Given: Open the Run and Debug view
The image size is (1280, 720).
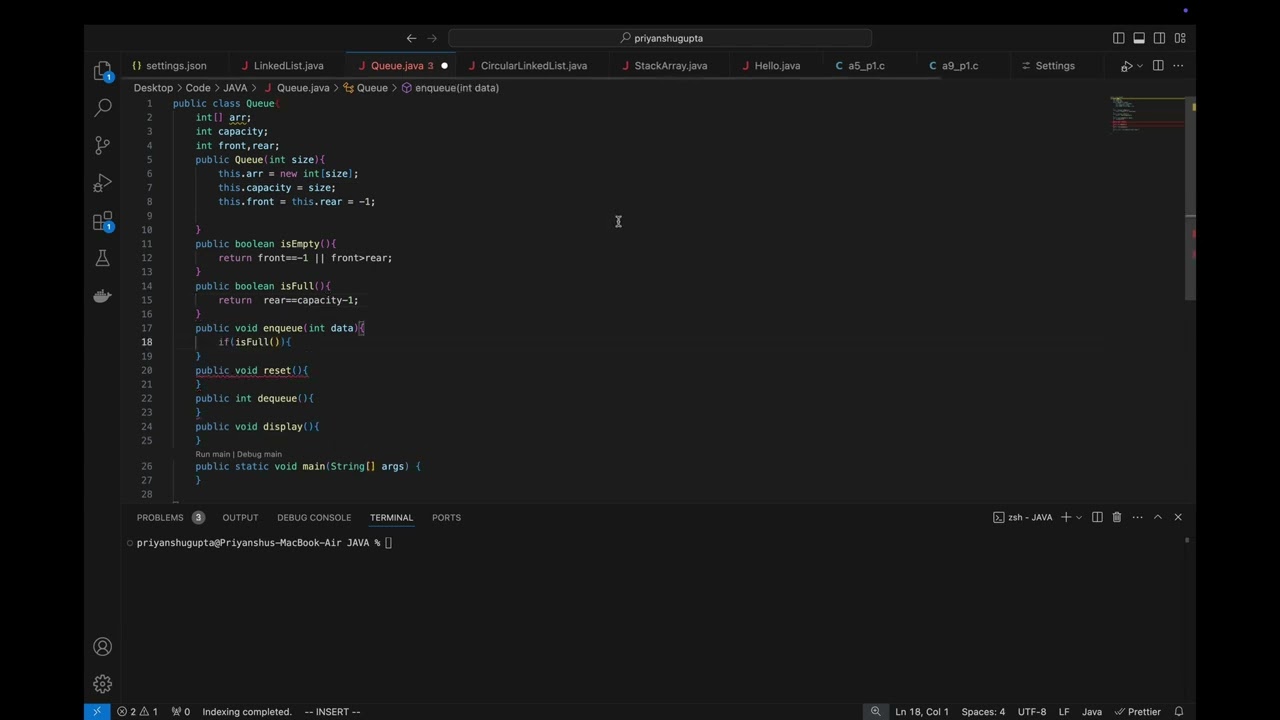Looking at the screenshot, I should (102, 183).
